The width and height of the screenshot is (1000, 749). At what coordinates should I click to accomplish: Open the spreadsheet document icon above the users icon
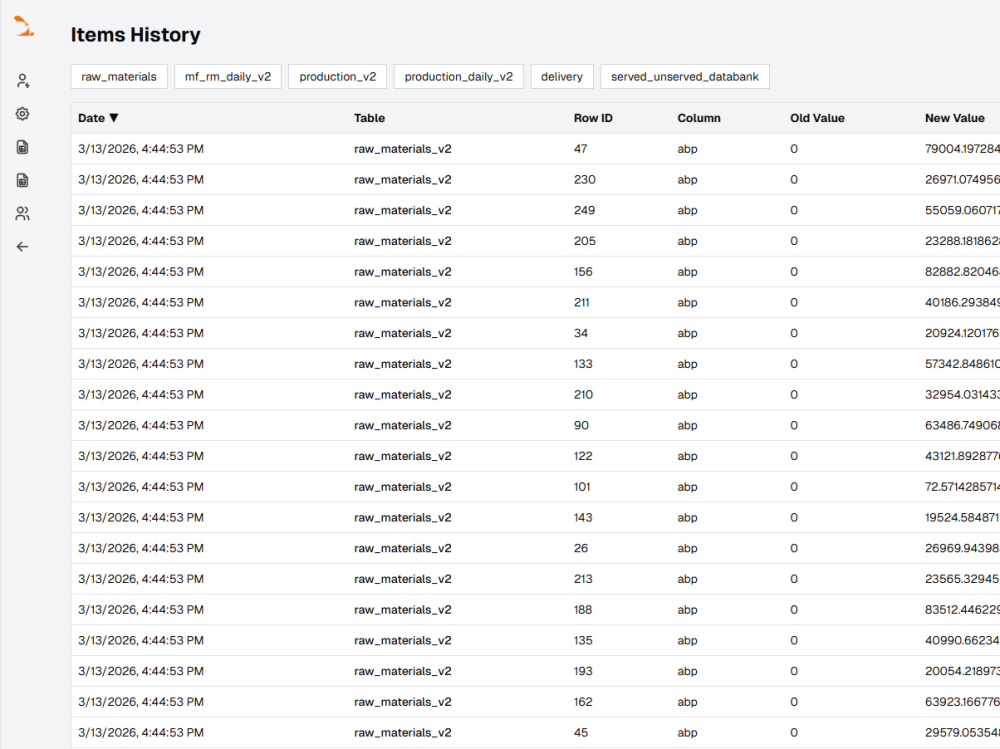coord(22,180)
